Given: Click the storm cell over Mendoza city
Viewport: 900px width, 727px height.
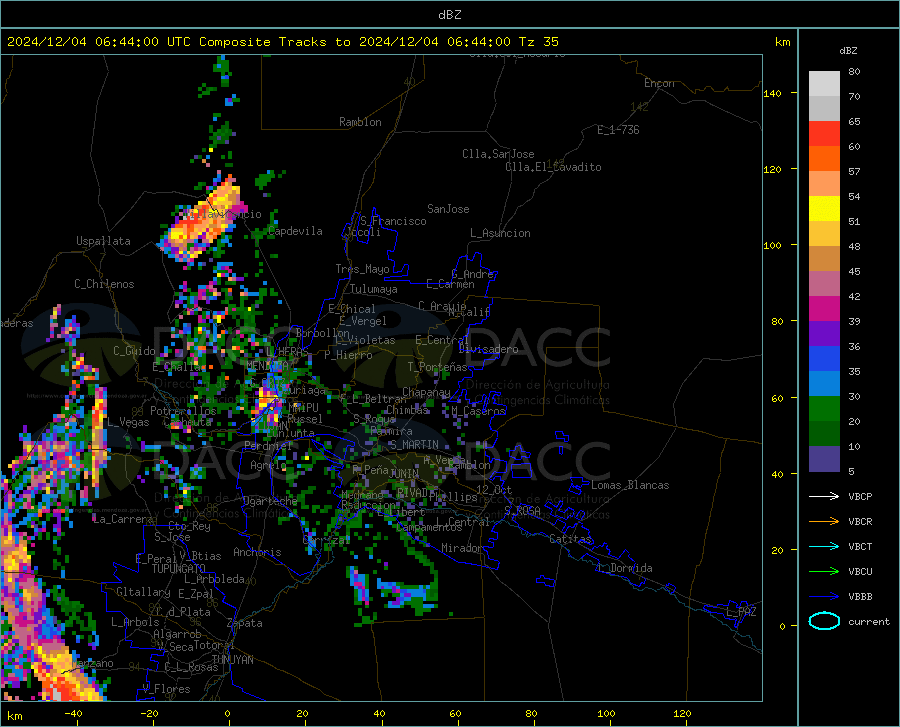Looking at the screenshot, I should pyautogui.click(x=267, y=405).
